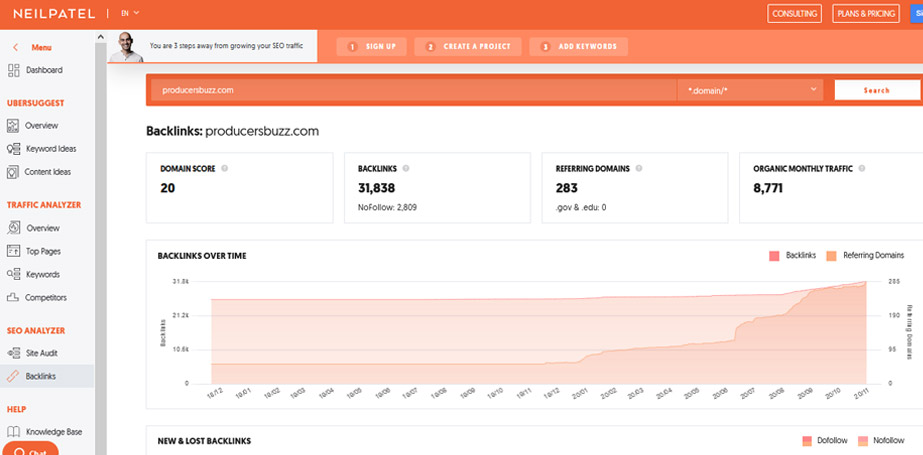Toggle Dofollow legend swatch

[x=807, y=441]
